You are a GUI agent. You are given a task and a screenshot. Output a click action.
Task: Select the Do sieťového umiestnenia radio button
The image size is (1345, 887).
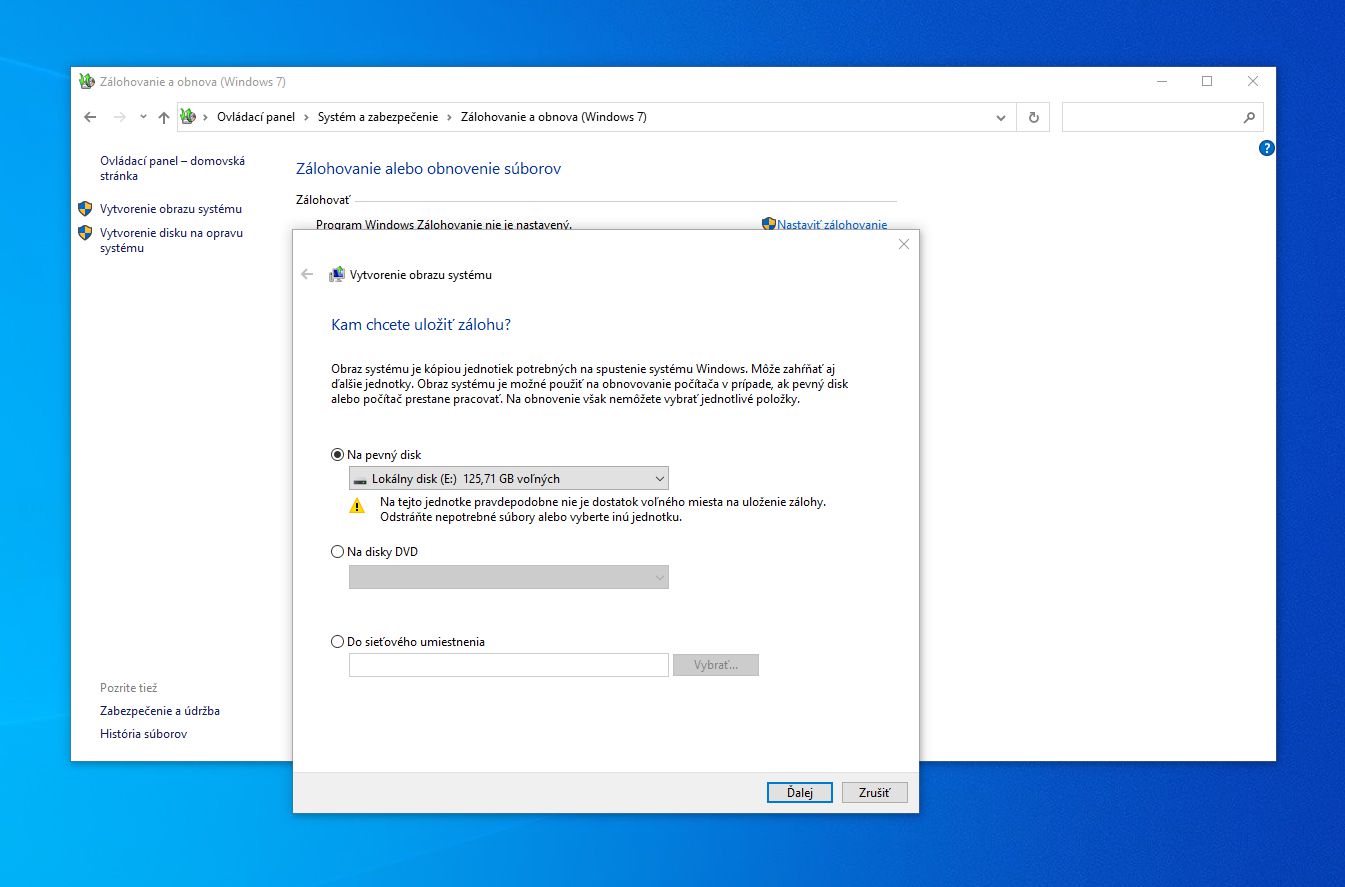(x=337, y=642)
